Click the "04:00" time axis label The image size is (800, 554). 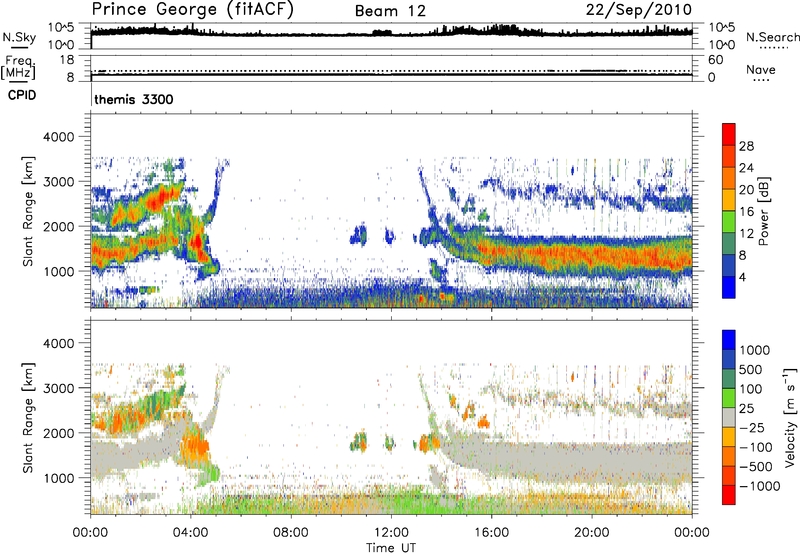coord(191,533)
